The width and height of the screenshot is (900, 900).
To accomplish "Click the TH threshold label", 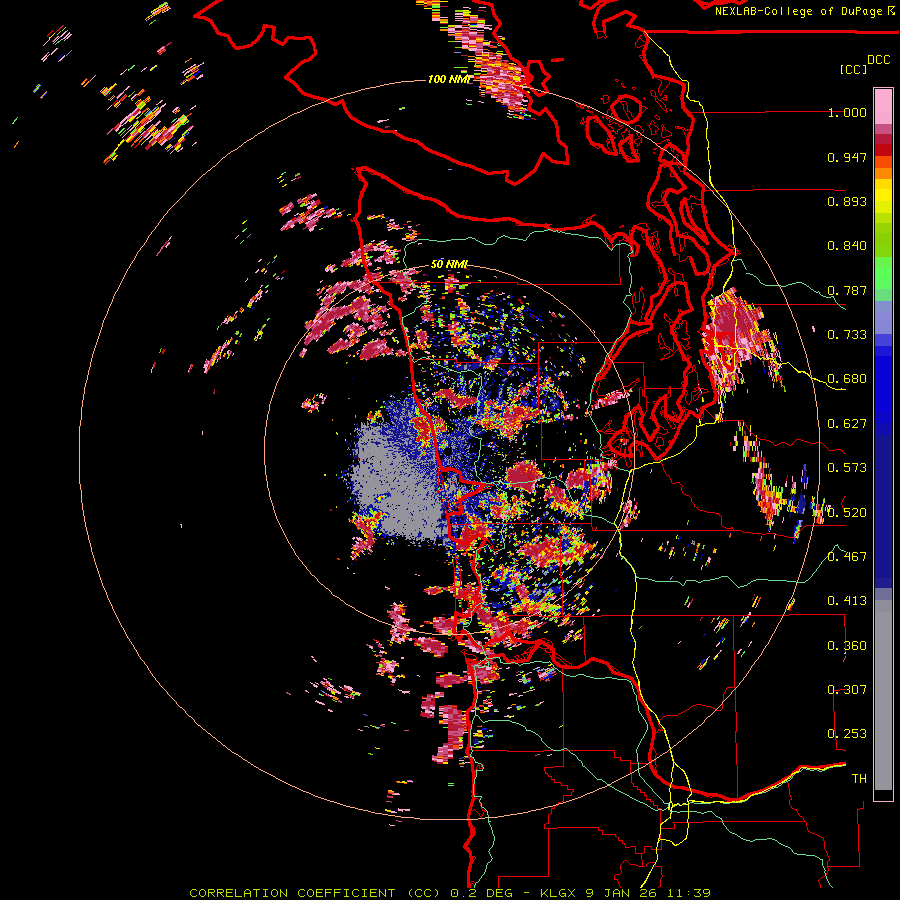I will (859, 779).
